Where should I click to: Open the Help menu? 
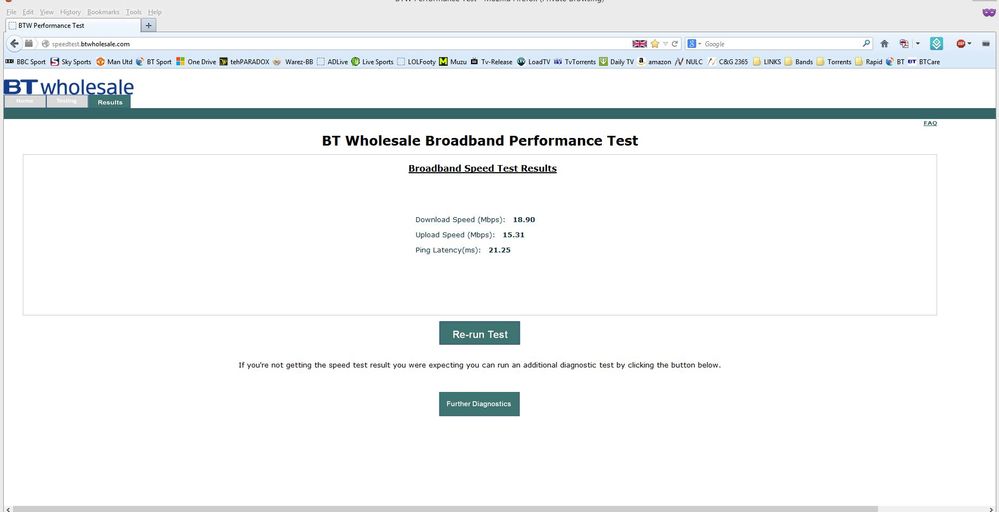[155, 12]
